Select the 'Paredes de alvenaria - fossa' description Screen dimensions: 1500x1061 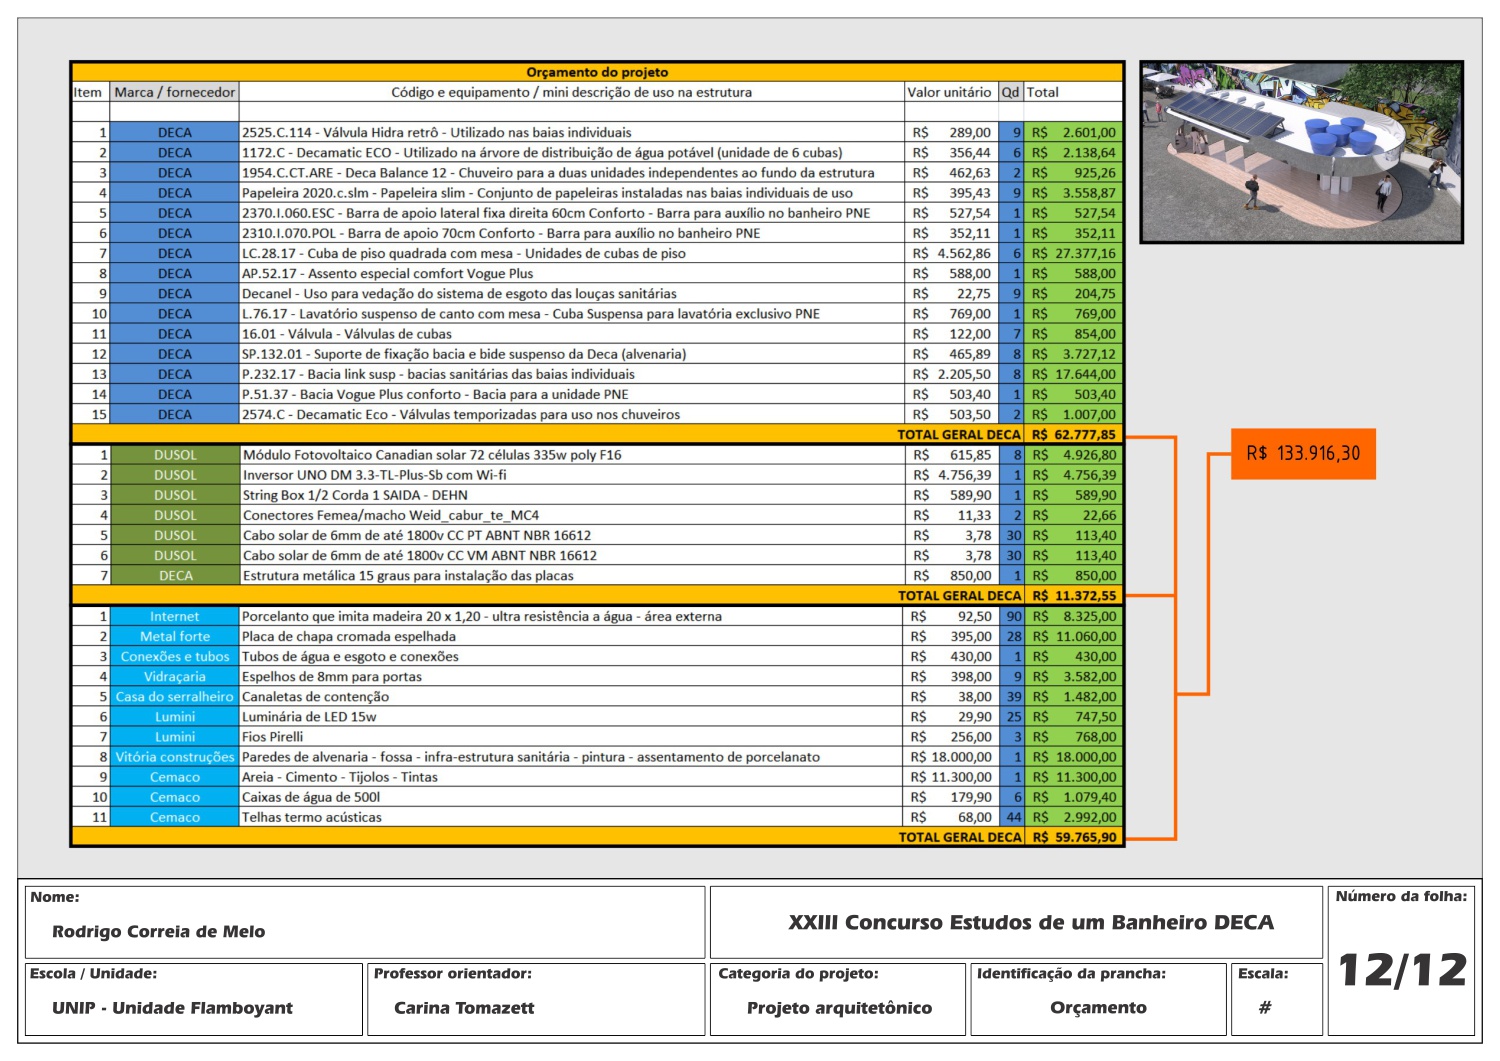click(572, 757)
